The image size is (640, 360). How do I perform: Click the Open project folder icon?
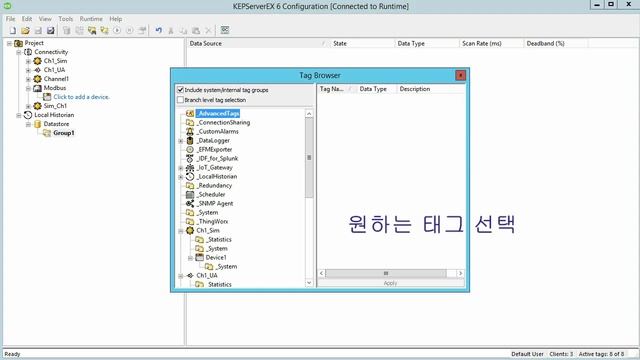[25, 30]
